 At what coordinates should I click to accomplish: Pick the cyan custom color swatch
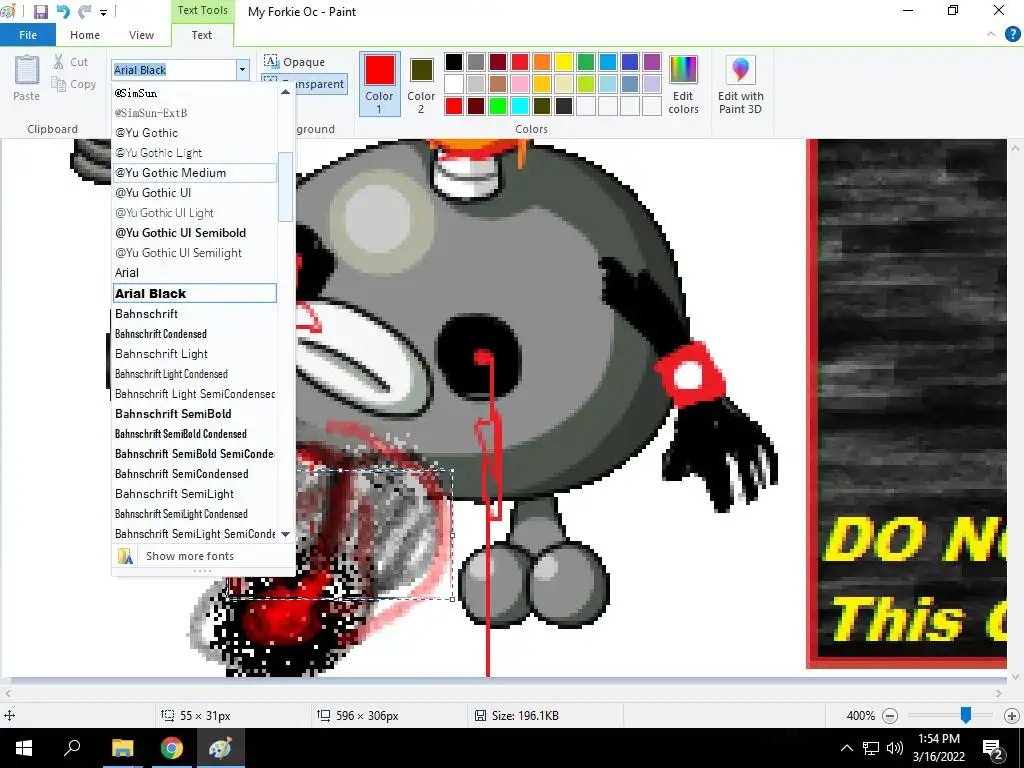pos(520,106)
